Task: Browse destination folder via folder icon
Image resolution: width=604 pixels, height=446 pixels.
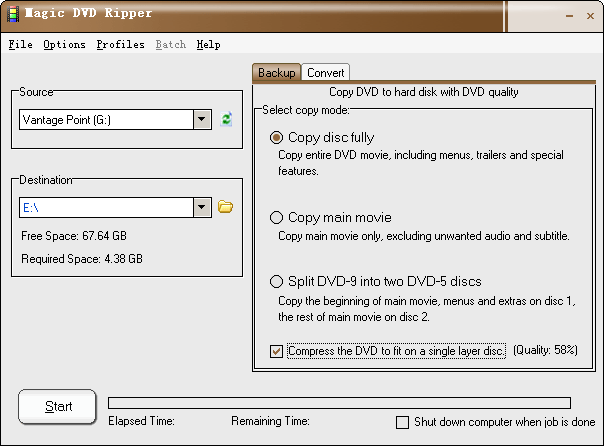Action: coord(225,207)
